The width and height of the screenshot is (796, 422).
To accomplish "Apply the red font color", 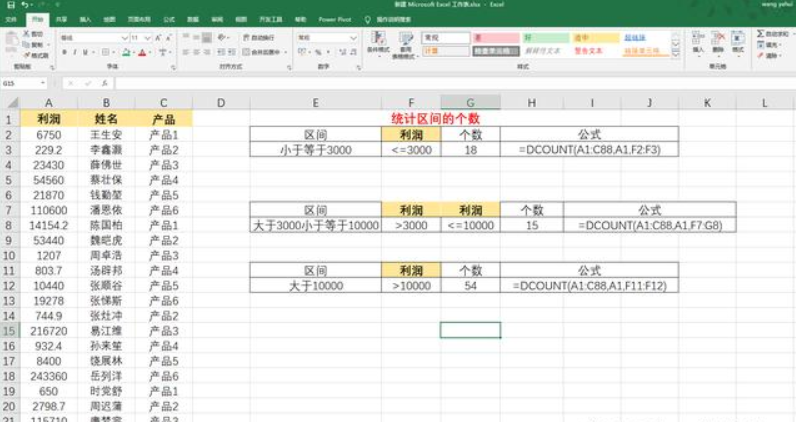I will click(x=142, y=52).
